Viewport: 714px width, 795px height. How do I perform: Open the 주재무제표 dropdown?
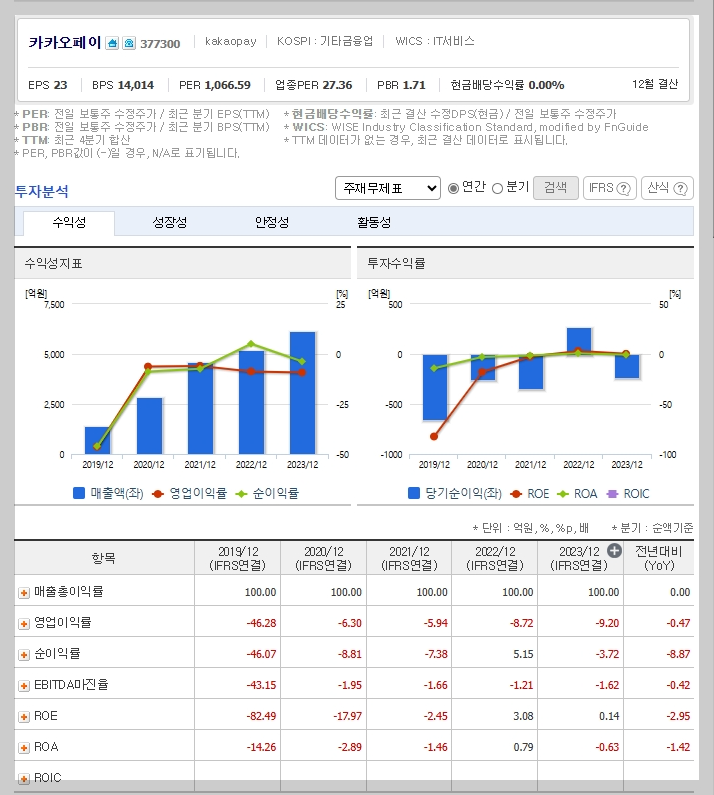(x=387, y=188)
